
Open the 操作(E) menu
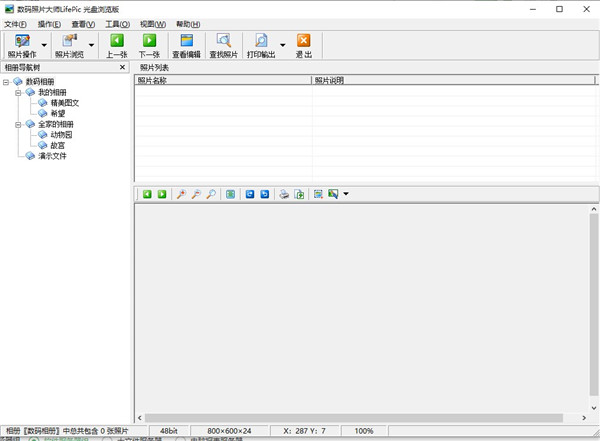click(x=49, y=24)
